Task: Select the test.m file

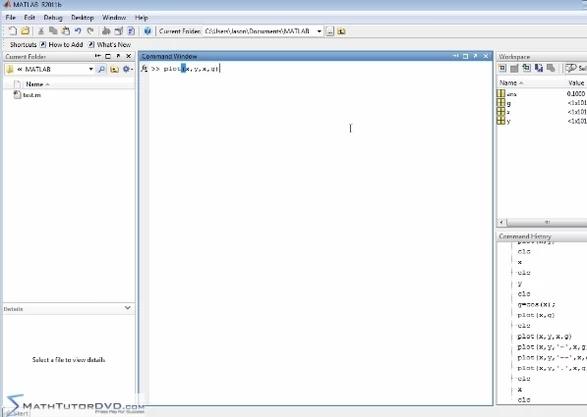Action: coord(27,95)
